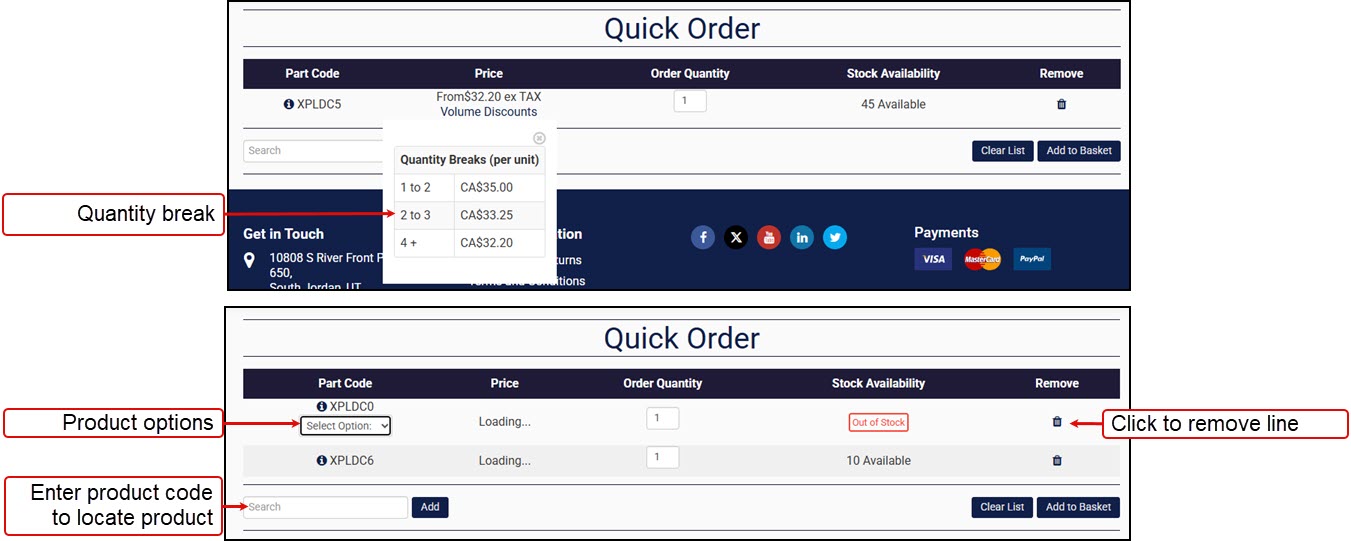This screenshot has width=1351, height=541.
Task: Click the info icon beside XPLDC6
Action: coord(322,461)
